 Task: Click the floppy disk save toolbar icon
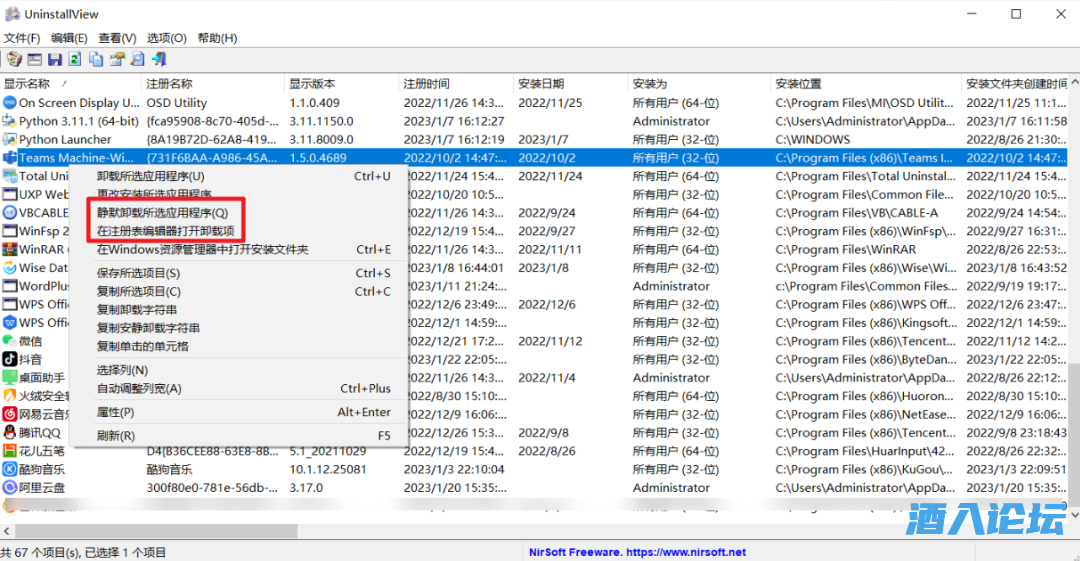coord(54,59)
